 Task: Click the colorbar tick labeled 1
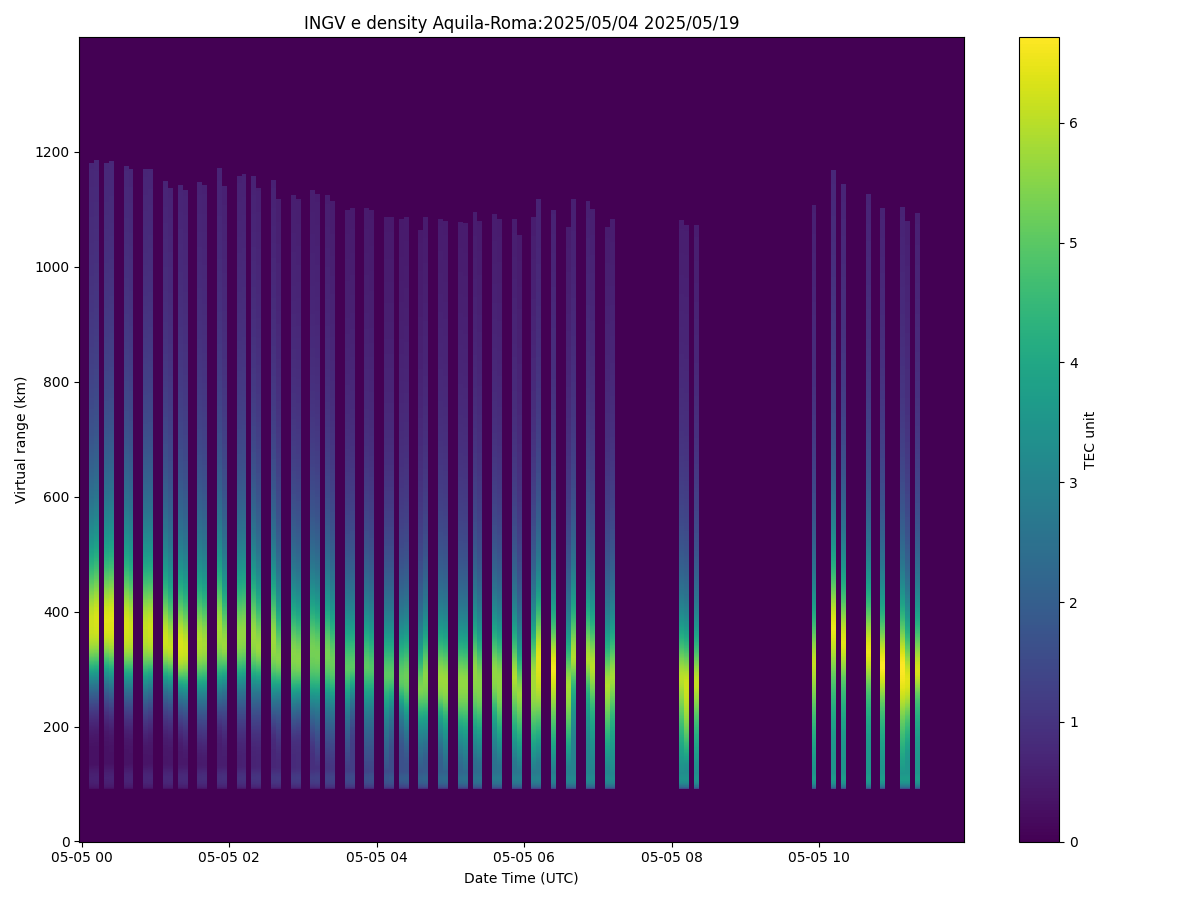click(1073, 722)
